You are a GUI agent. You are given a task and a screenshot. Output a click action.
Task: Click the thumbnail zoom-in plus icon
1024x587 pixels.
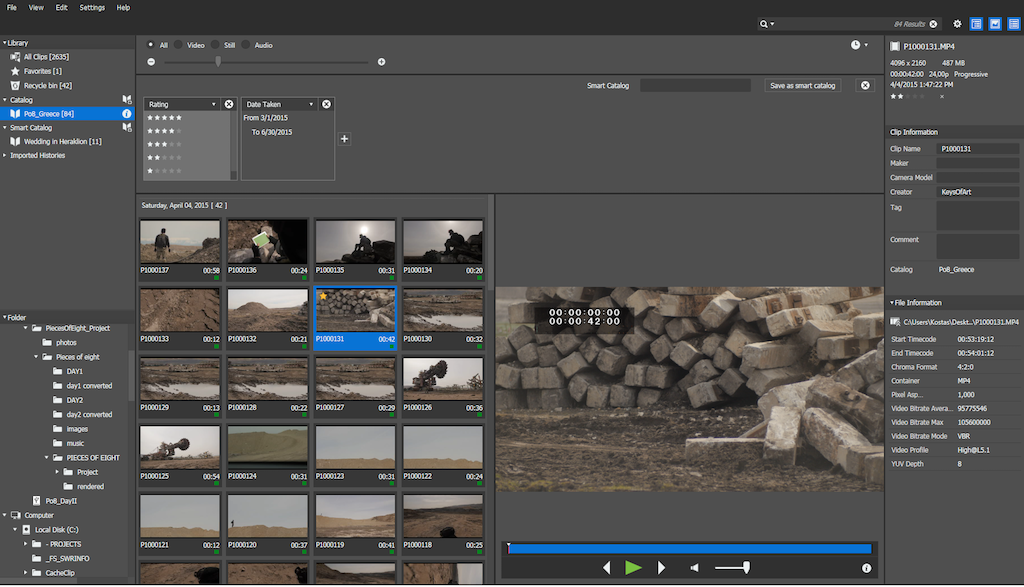[381, 62]
